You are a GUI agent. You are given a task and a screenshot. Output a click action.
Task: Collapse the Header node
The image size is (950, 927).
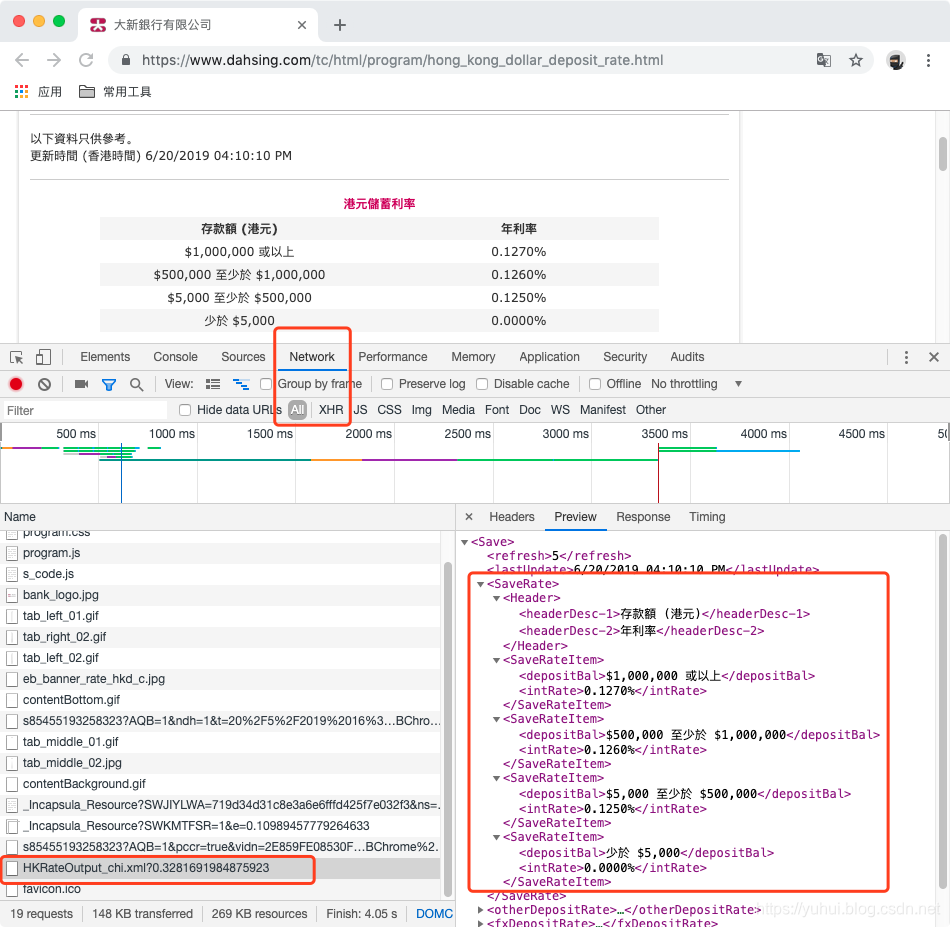coord(496,598)
